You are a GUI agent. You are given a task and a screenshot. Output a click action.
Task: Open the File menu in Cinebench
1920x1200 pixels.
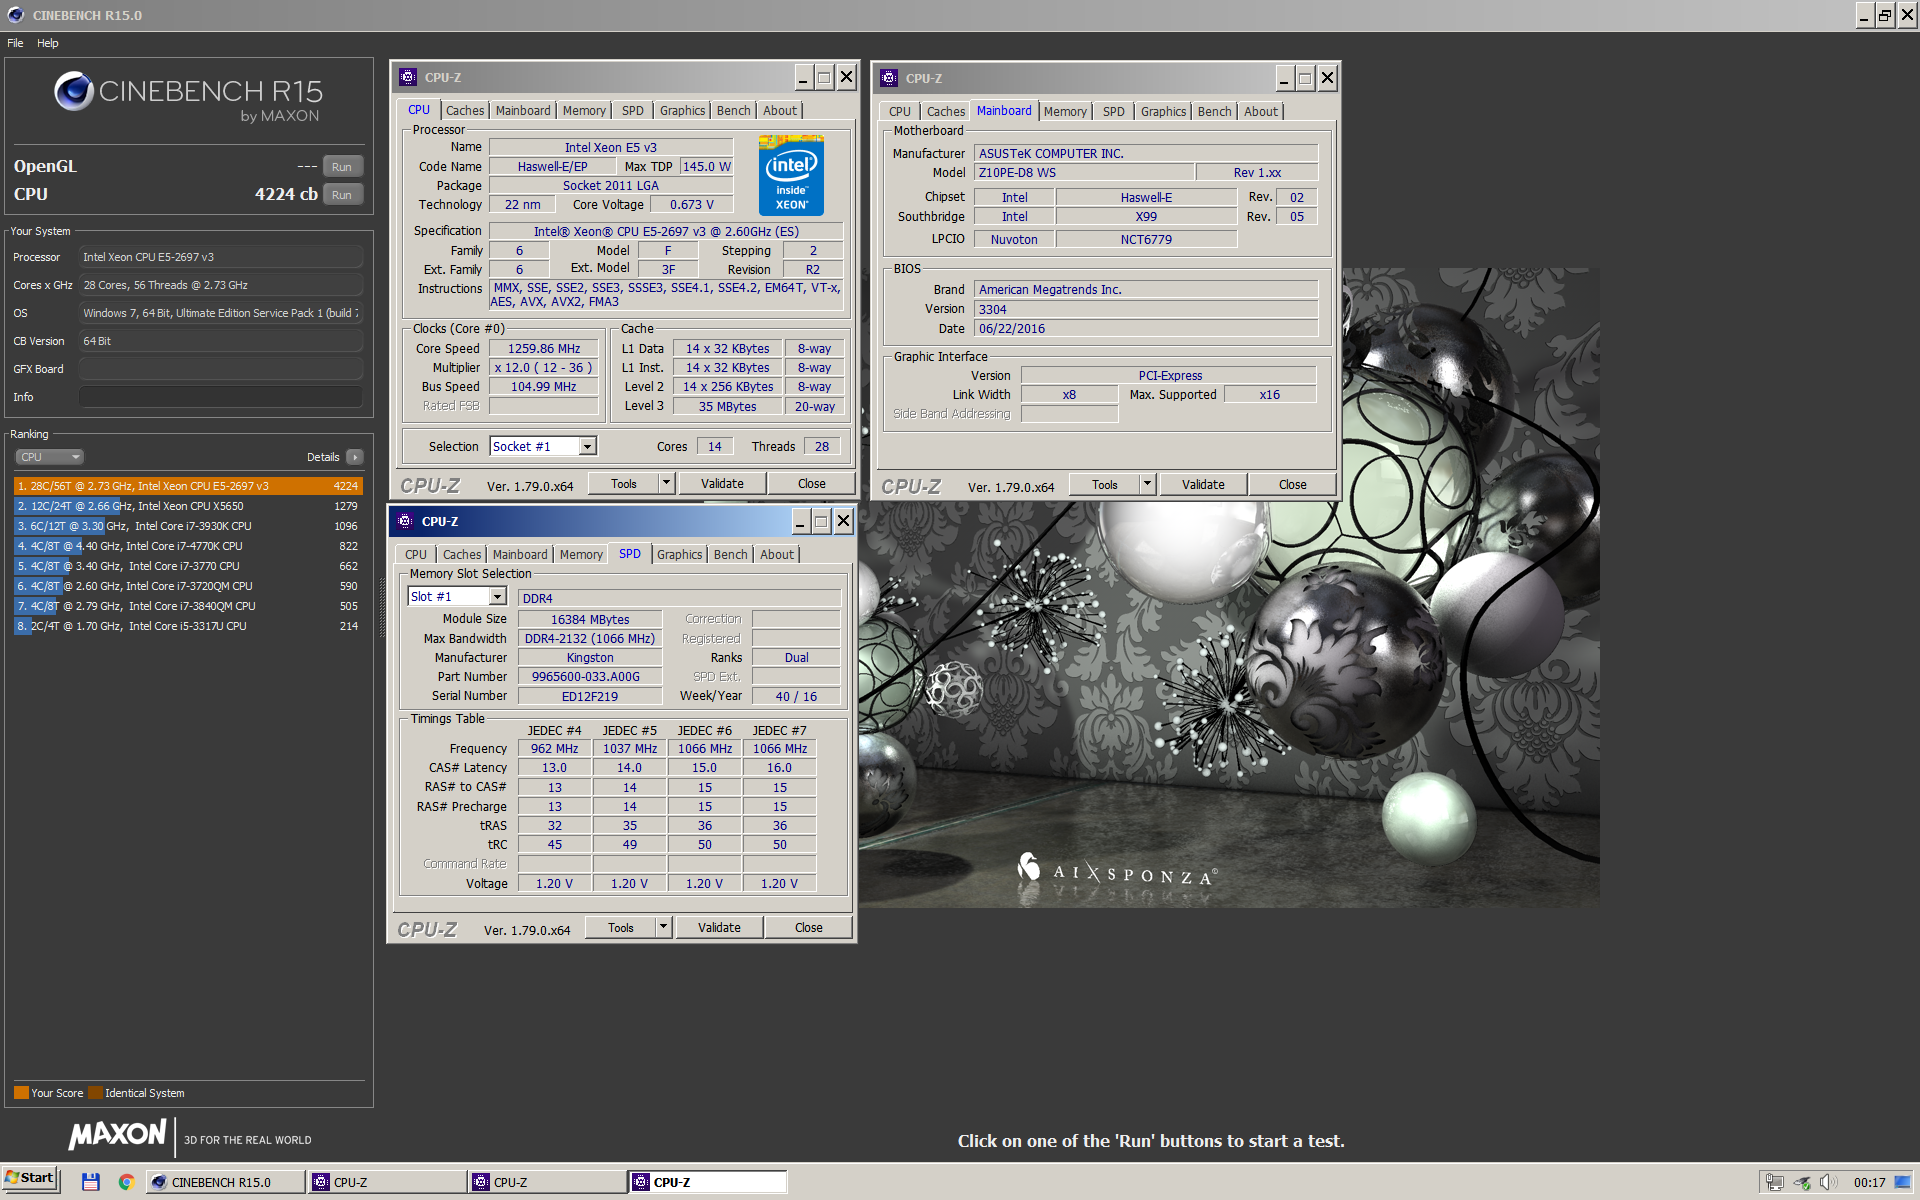tap(15, 43)
